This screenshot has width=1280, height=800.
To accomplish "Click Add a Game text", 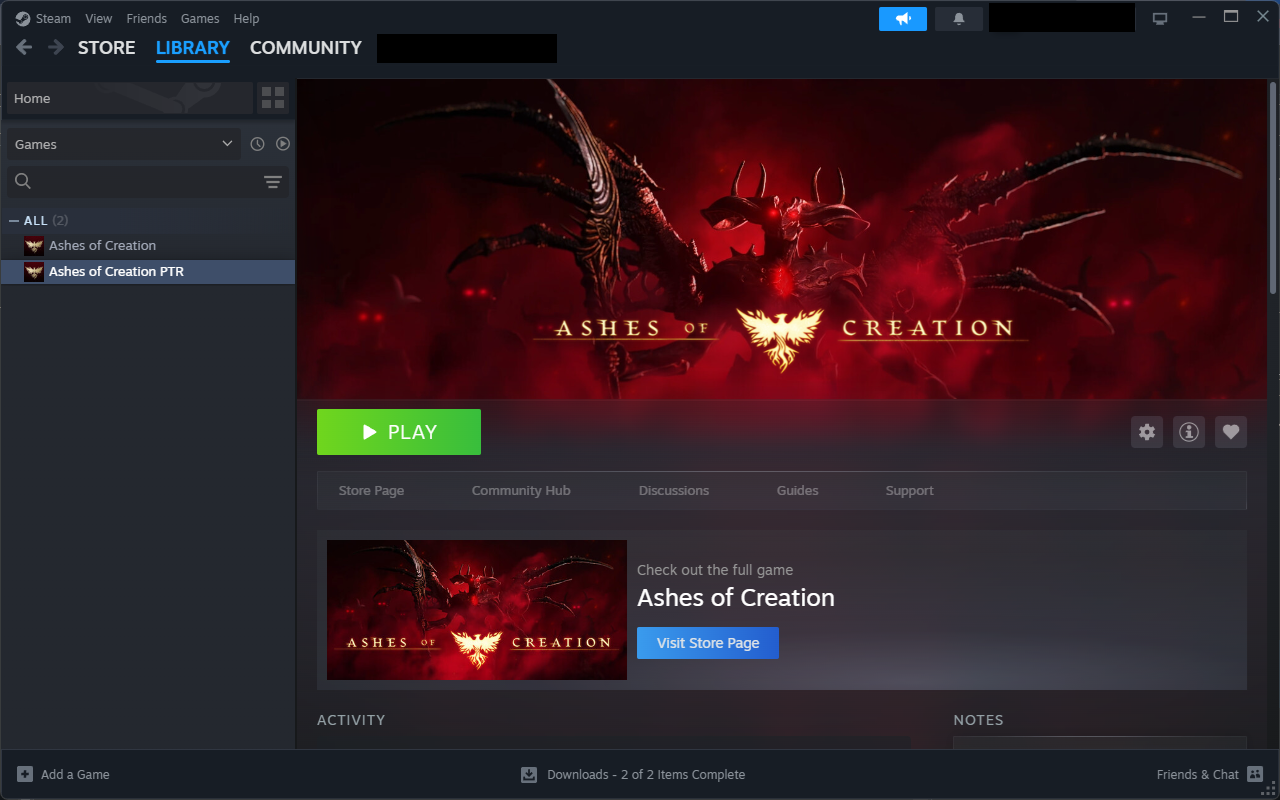I will [x=75, y=774].
